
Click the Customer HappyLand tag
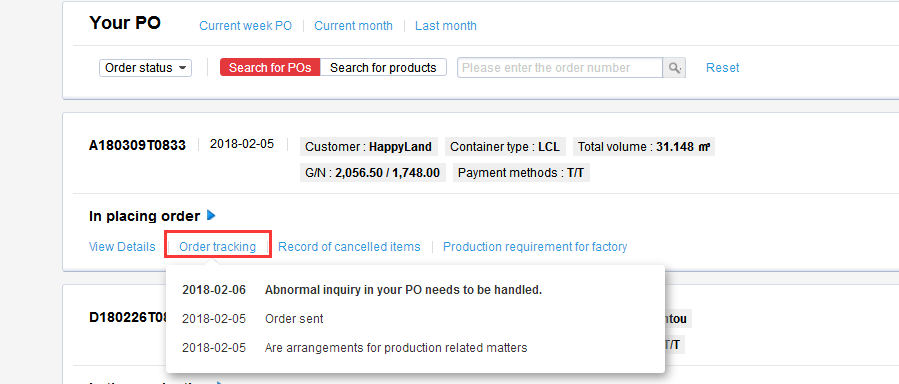369,147
